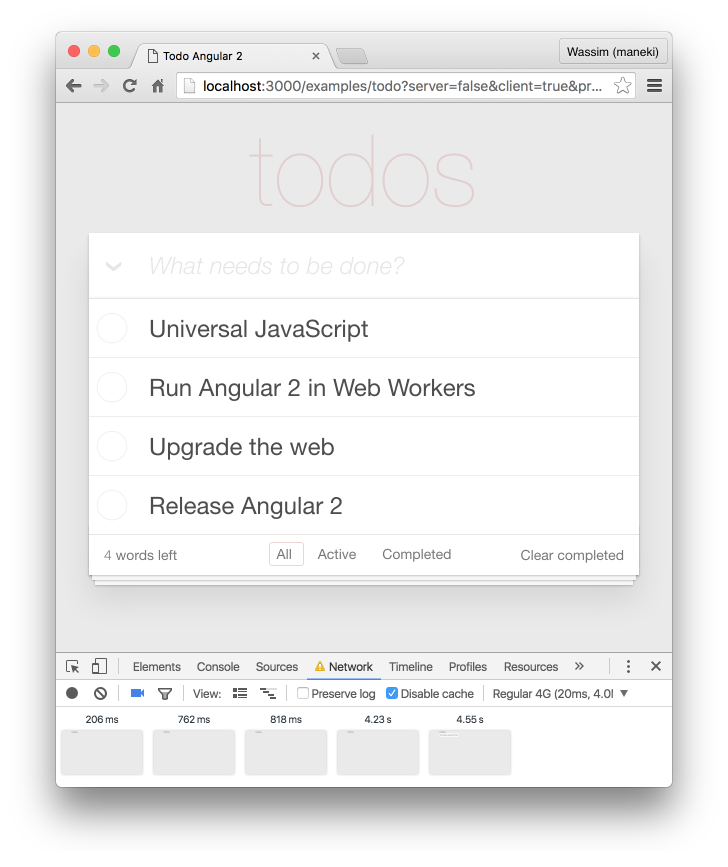Check off Upgrade the web todo

112,446
